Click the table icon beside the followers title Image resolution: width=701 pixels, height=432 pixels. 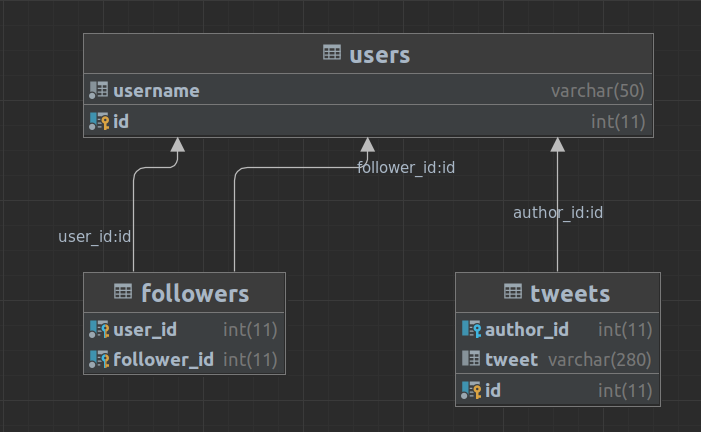coord(123,292)
